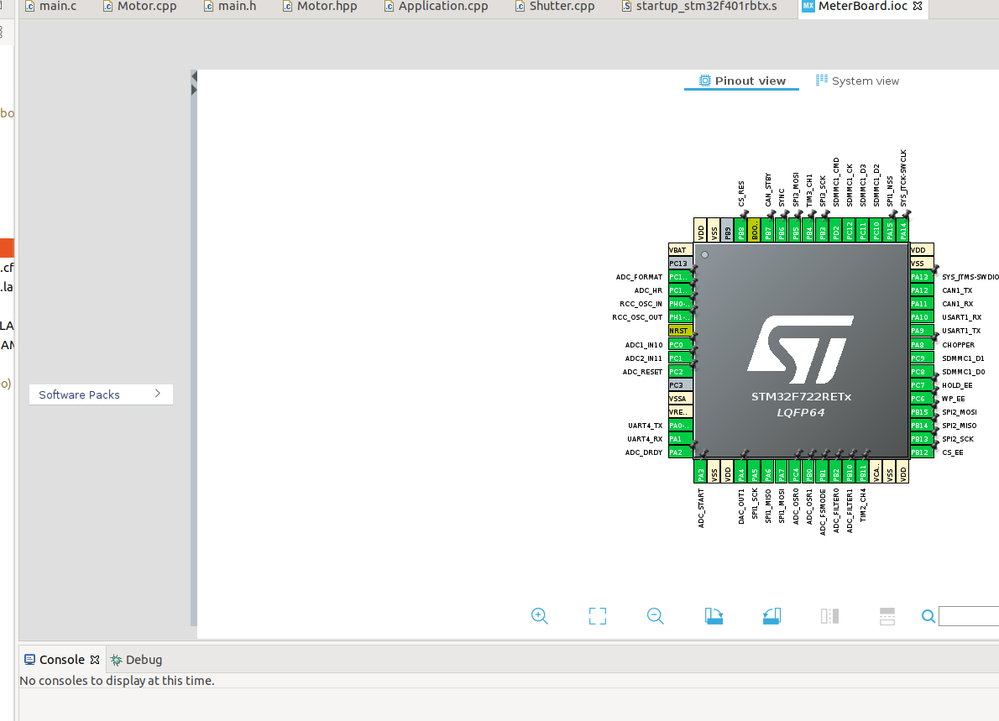This screenshot has width=999, height=721.
Task: Open the Motor.cpp editor tab
Action: tap(140, 6)
